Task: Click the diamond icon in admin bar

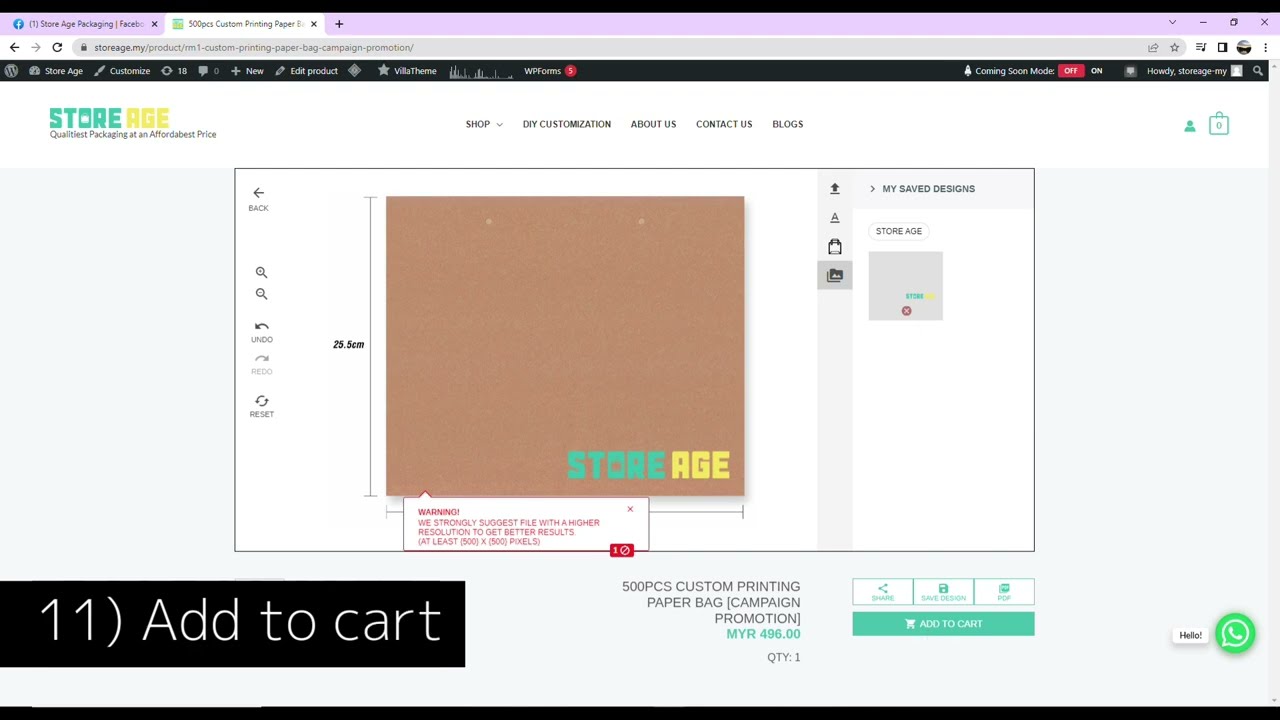Action: tap(354, 71)
